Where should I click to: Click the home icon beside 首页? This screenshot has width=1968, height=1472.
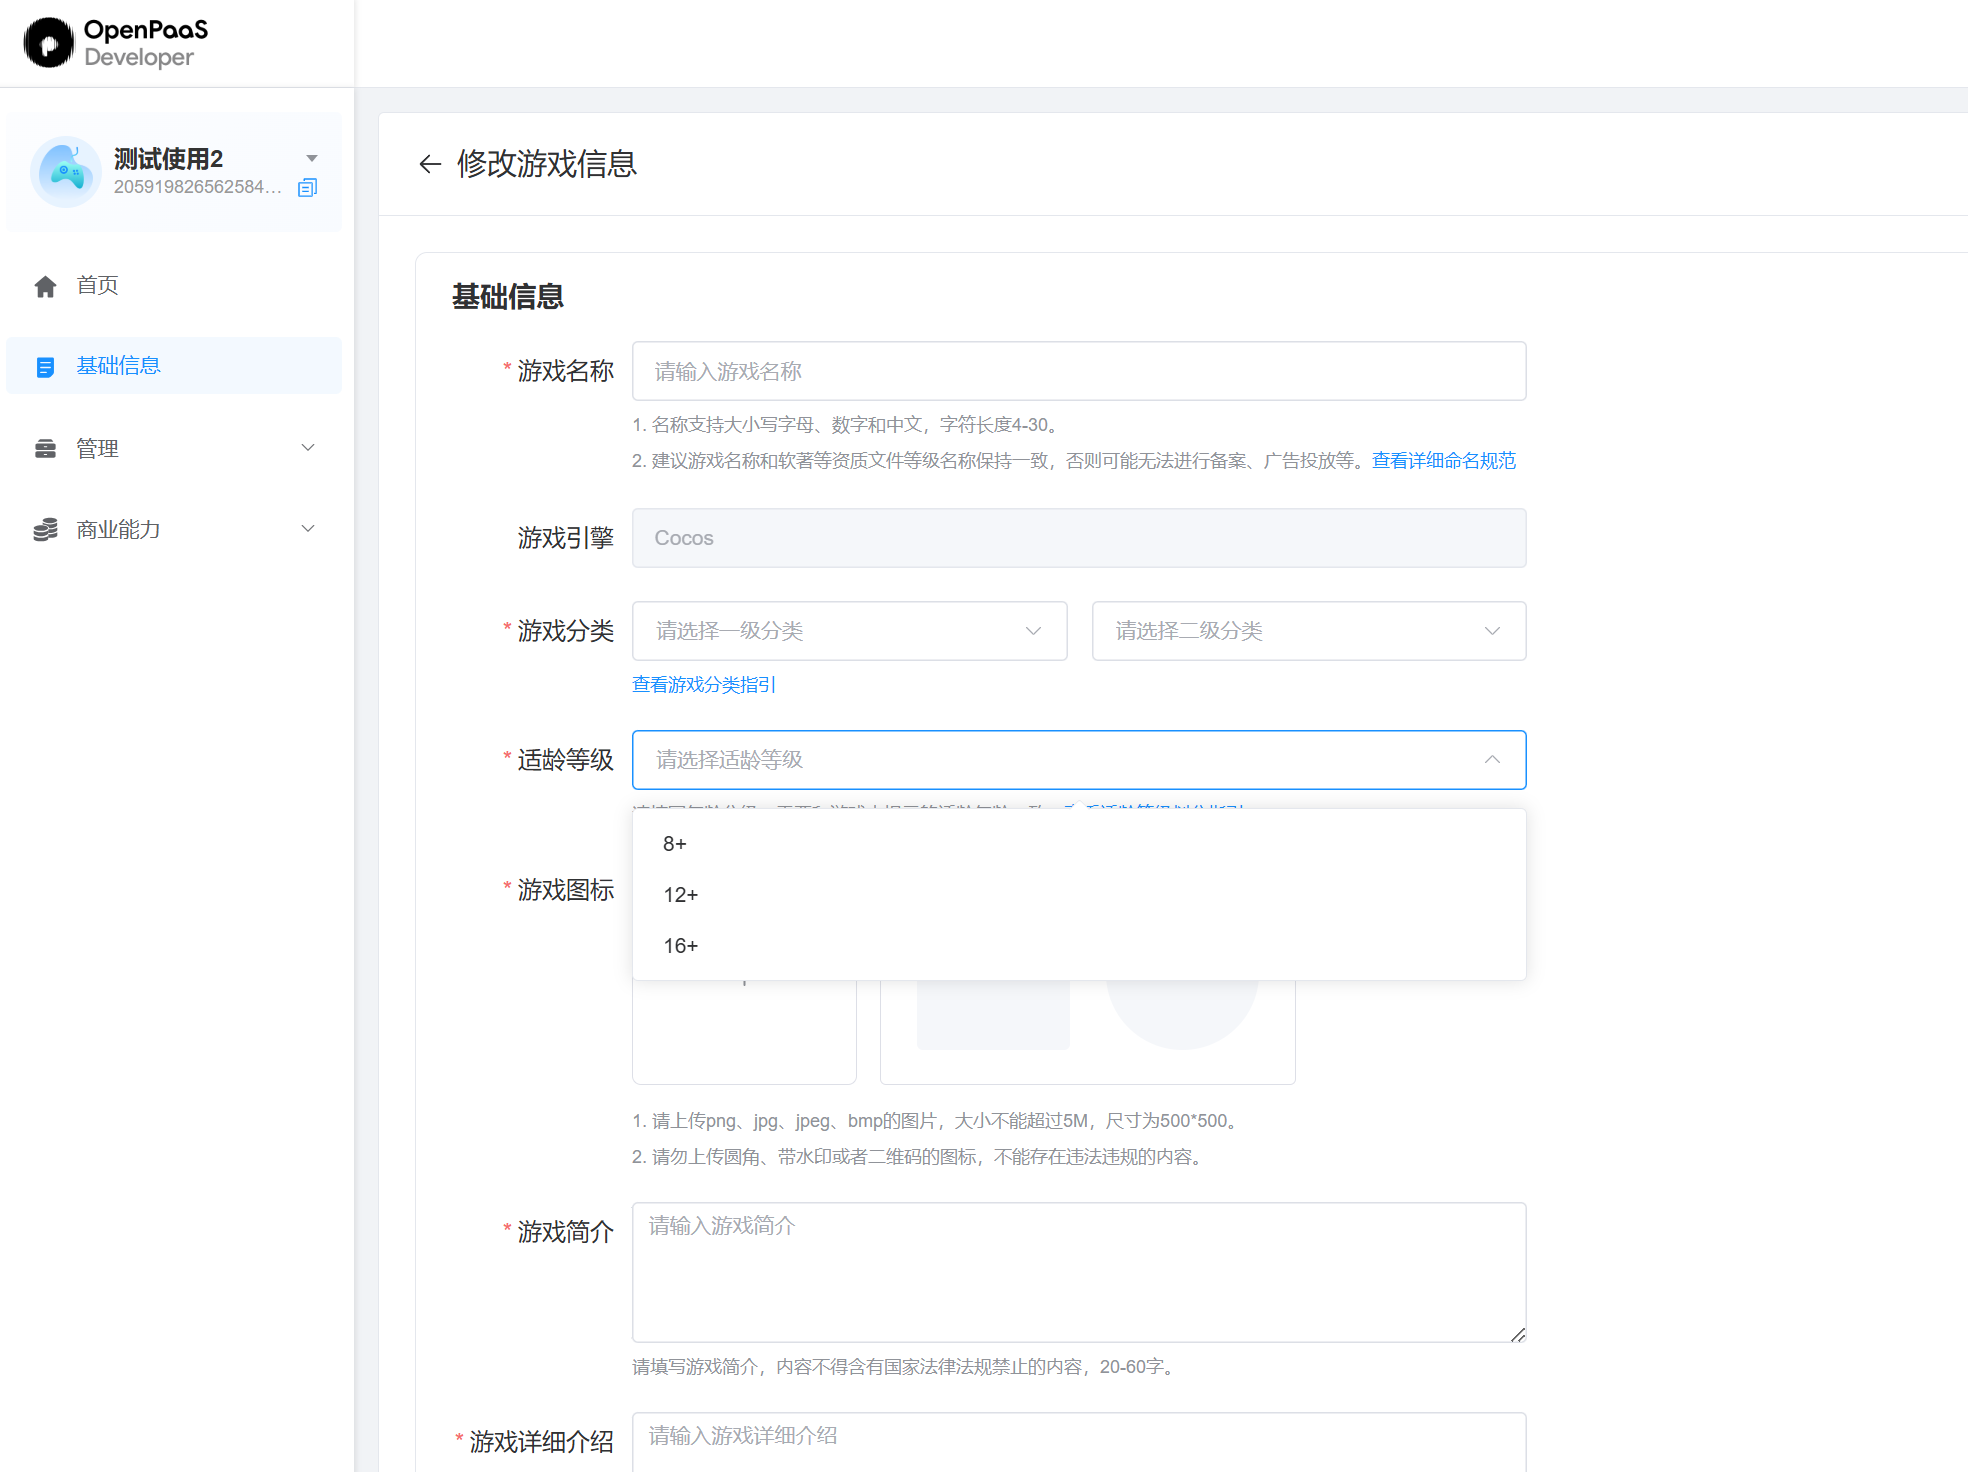click(45, 286)
